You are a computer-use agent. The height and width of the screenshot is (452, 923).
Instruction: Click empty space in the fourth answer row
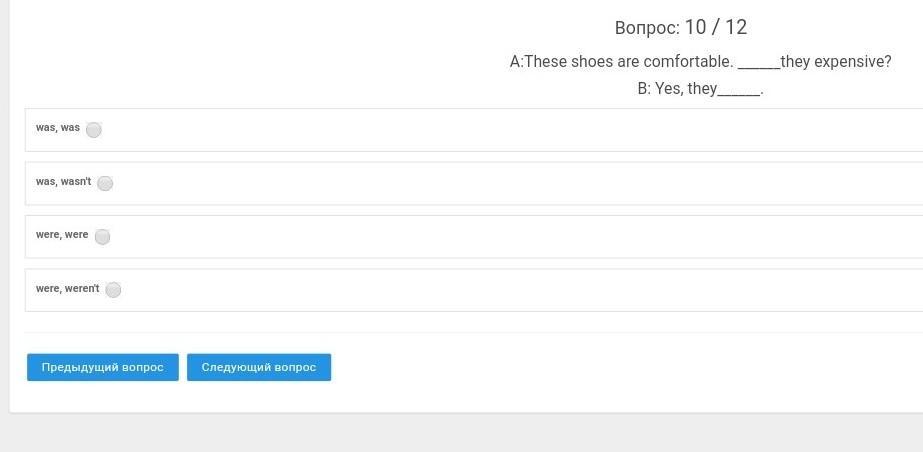tap(500, 290)
